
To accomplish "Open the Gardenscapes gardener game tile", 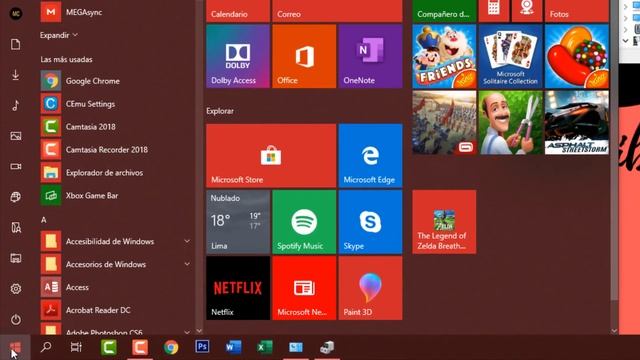I will tap(510, 122).
